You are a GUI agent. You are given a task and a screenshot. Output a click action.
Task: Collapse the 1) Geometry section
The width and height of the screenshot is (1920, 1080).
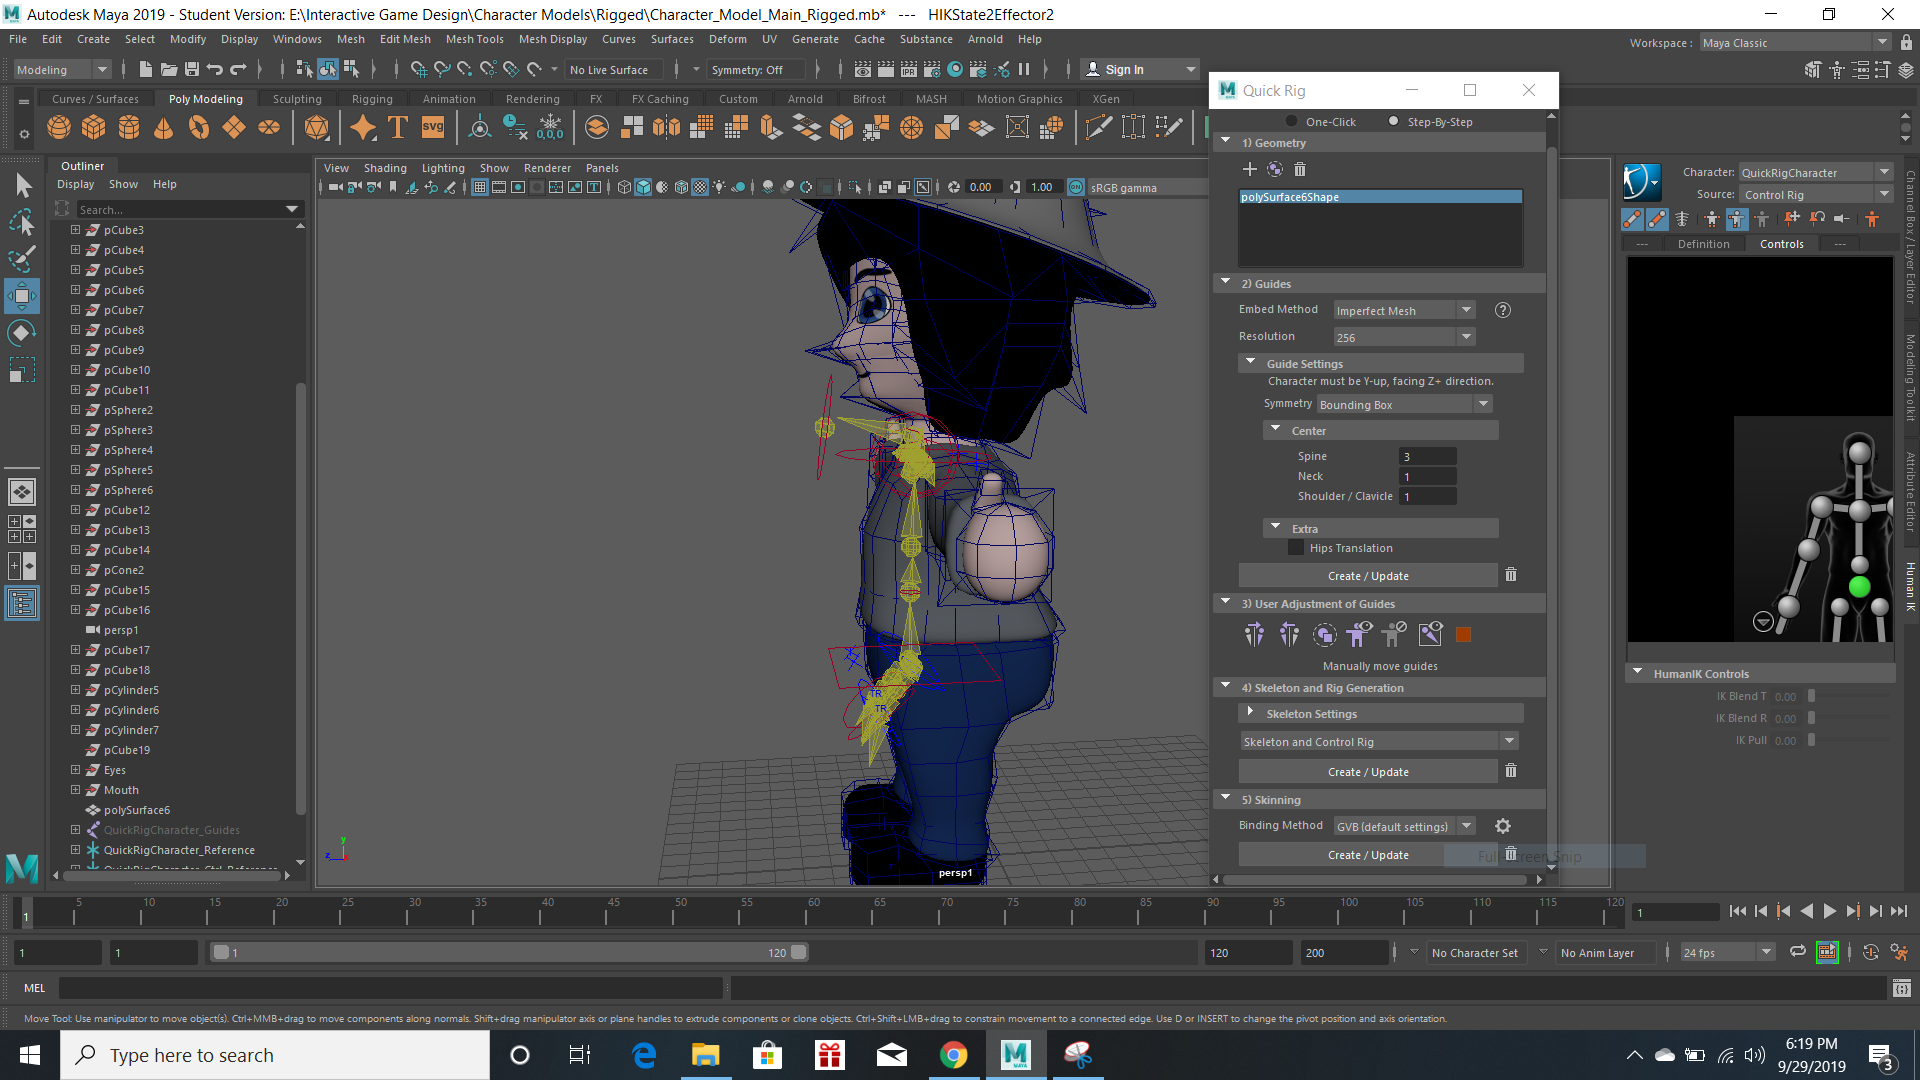point(1225,142)
